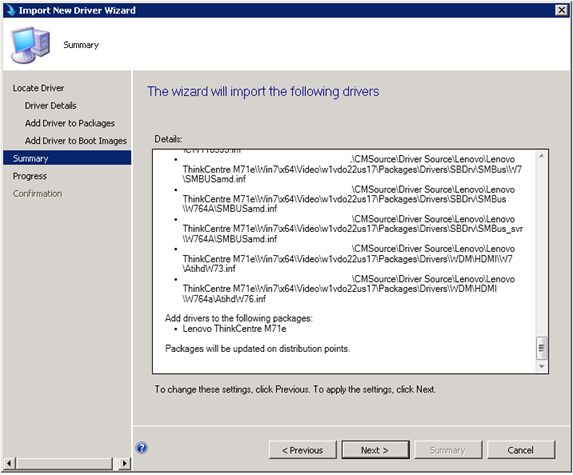
Task: Click the Lenovo ThinkCentre M71e package entry
Action: [234, 329]
